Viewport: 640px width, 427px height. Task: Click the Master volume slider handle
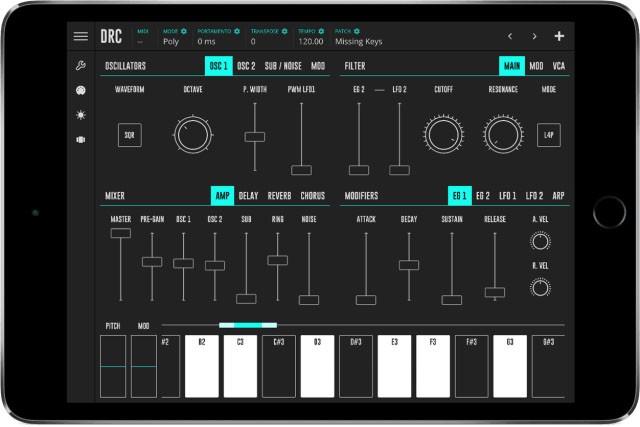click(x=121, y=233)
